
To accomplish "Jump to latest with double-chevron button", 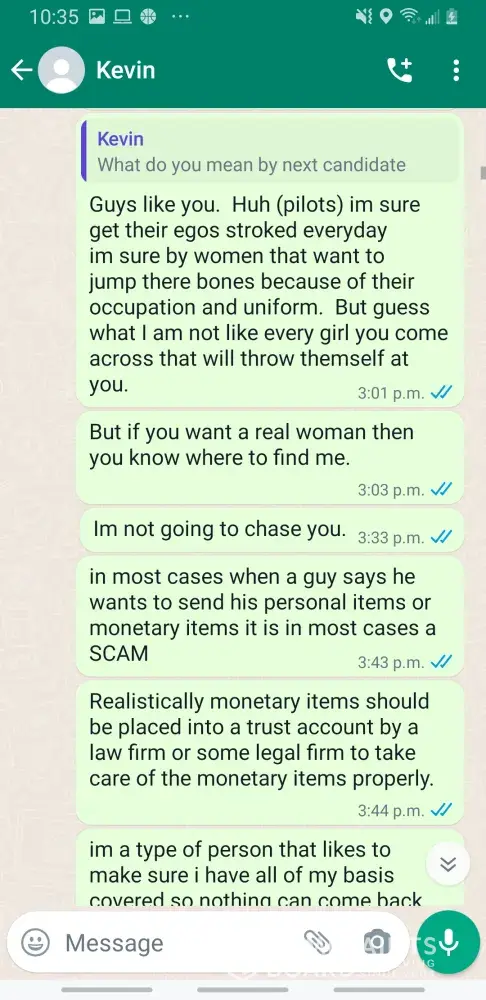I will (448, 864).
